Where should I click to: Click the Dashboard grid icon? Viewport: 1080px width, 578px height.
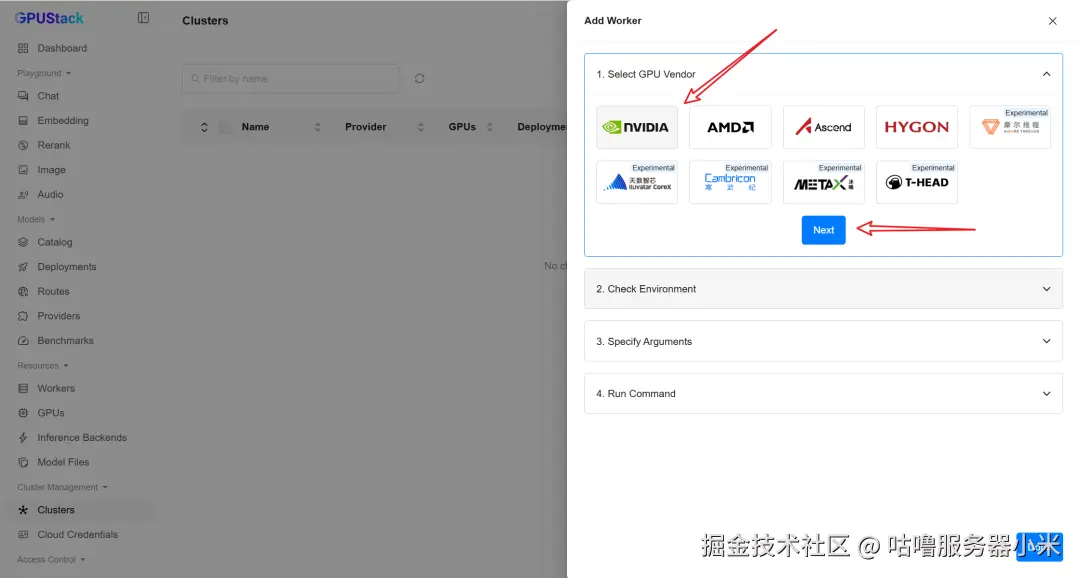click(x=23, y=48)
